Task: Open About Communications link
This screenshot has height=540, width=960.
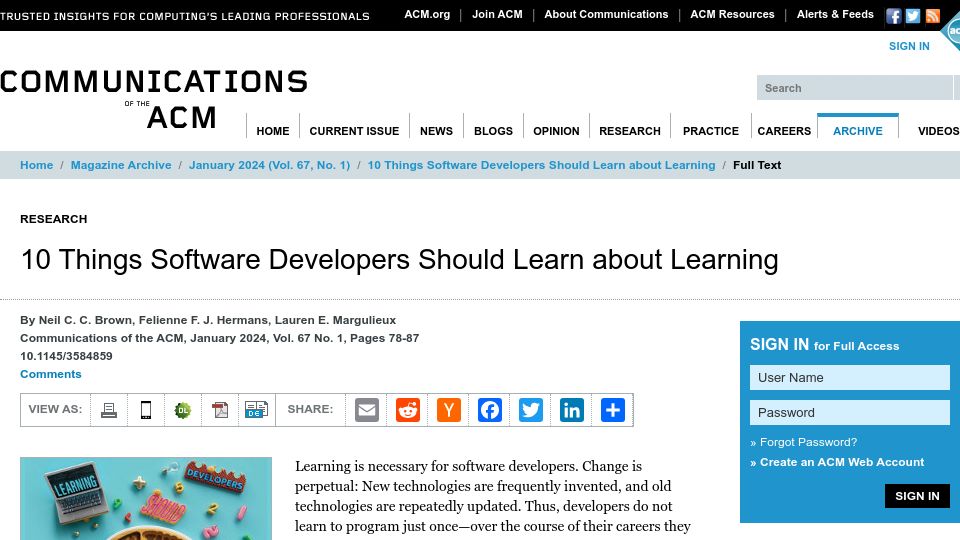Action: (606, 14)
